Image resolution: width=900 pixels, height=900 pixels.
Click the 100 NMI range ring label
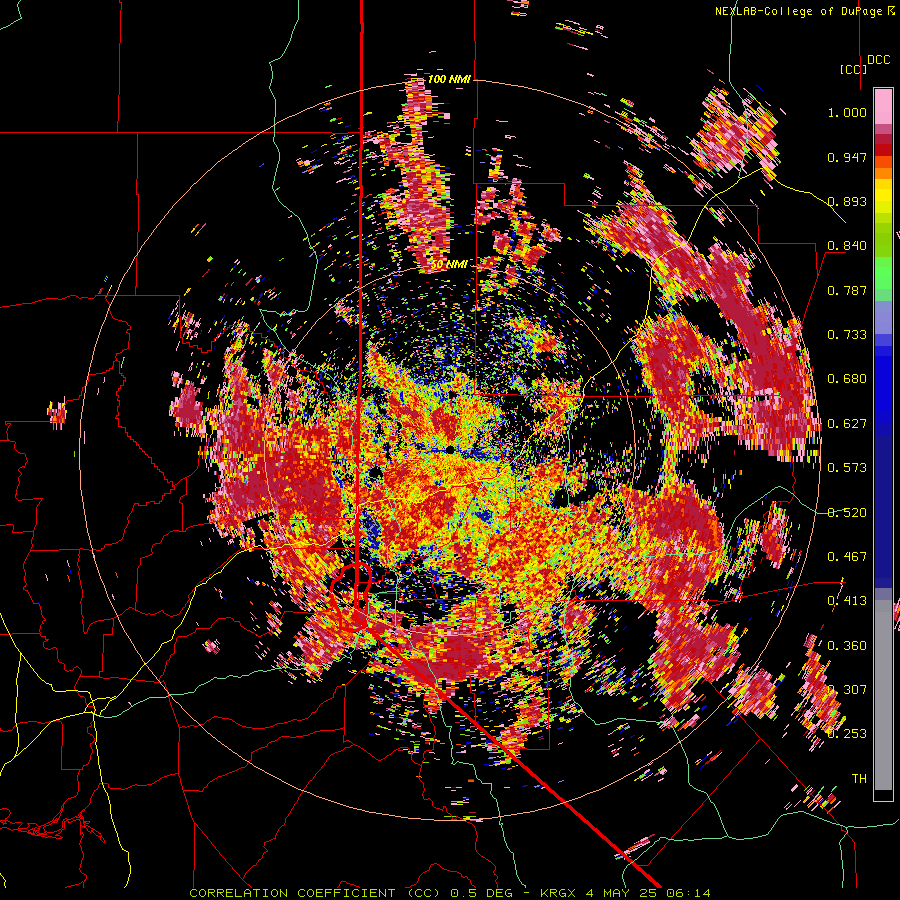tap(449, 79)
